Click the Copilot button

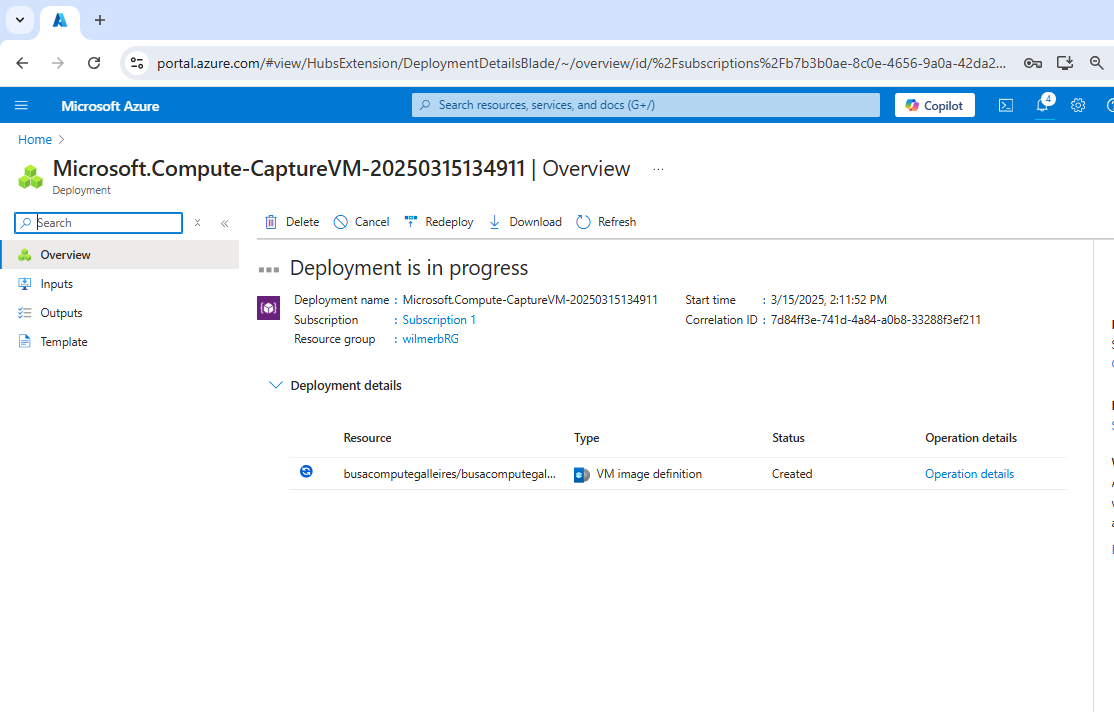(934, 105)
